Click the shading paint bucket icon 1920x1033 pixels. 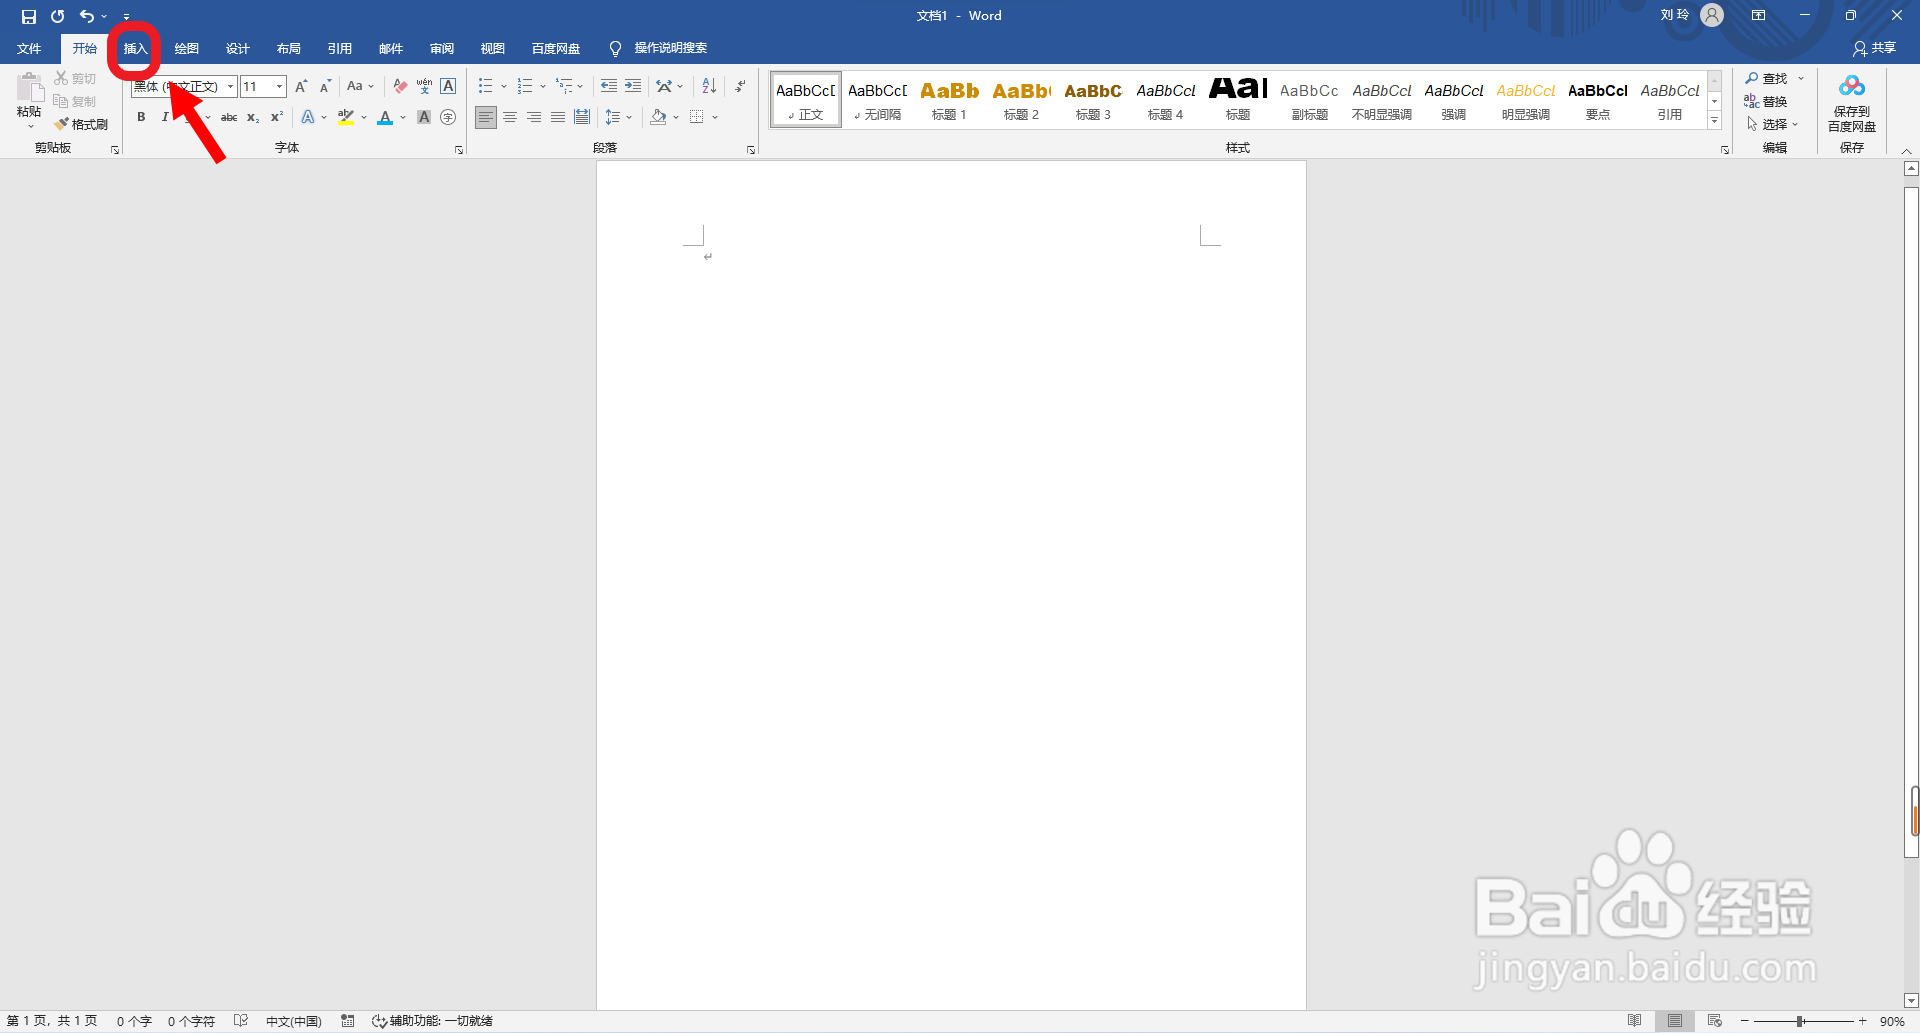[x=658, y=117]
